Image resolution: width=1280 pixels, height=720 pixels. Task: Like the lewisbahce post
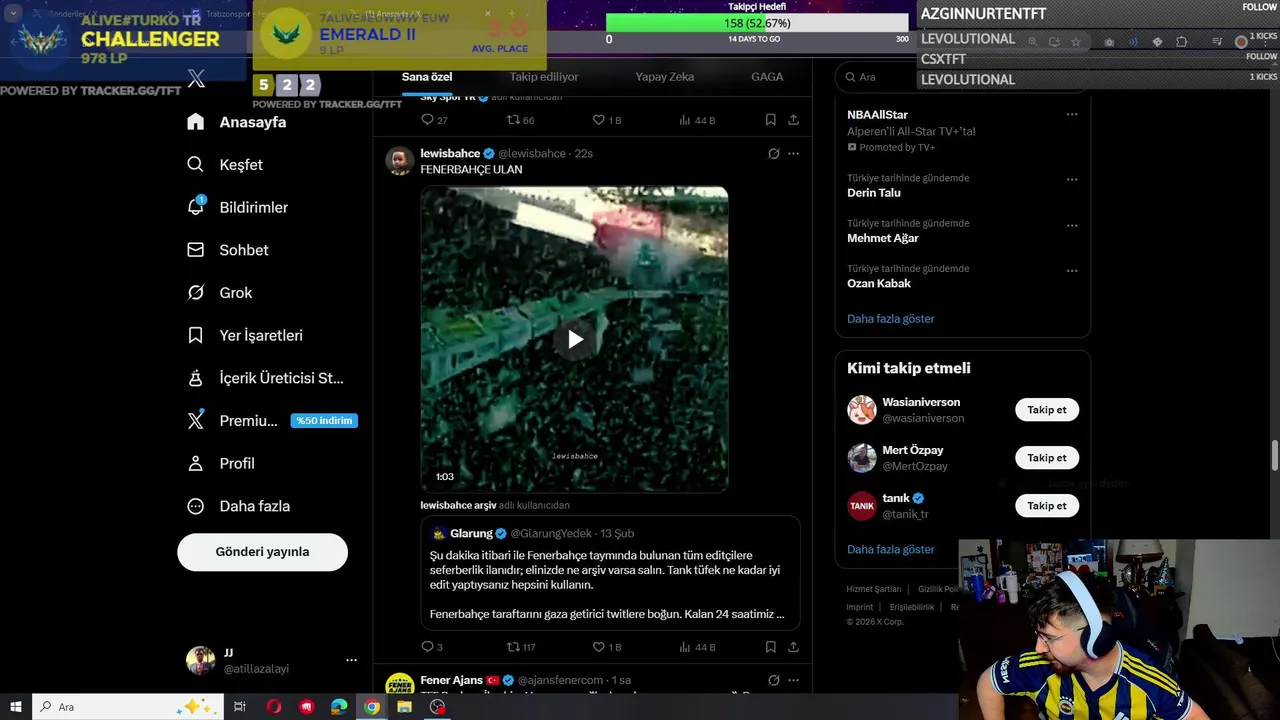click(607, 647)
